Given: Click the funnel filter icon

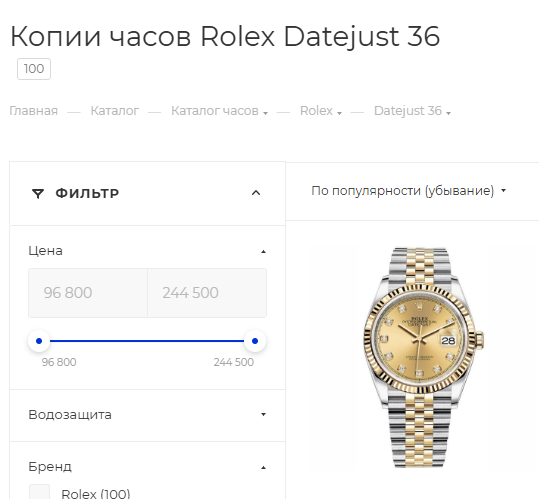Looking at the screenshot, I should (x=38, y=194).
